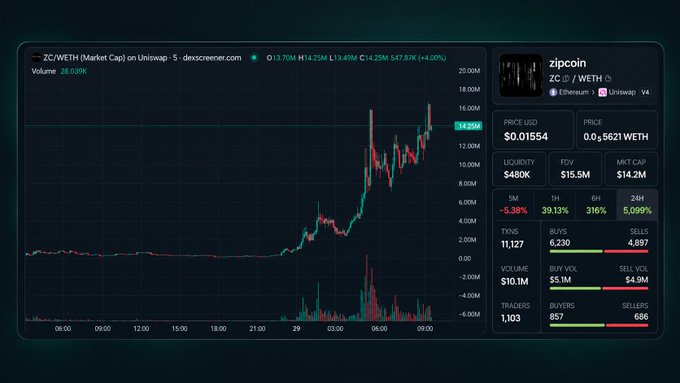Click the SELLERS 686 value
Screen dimensions: 680x383
641,317
